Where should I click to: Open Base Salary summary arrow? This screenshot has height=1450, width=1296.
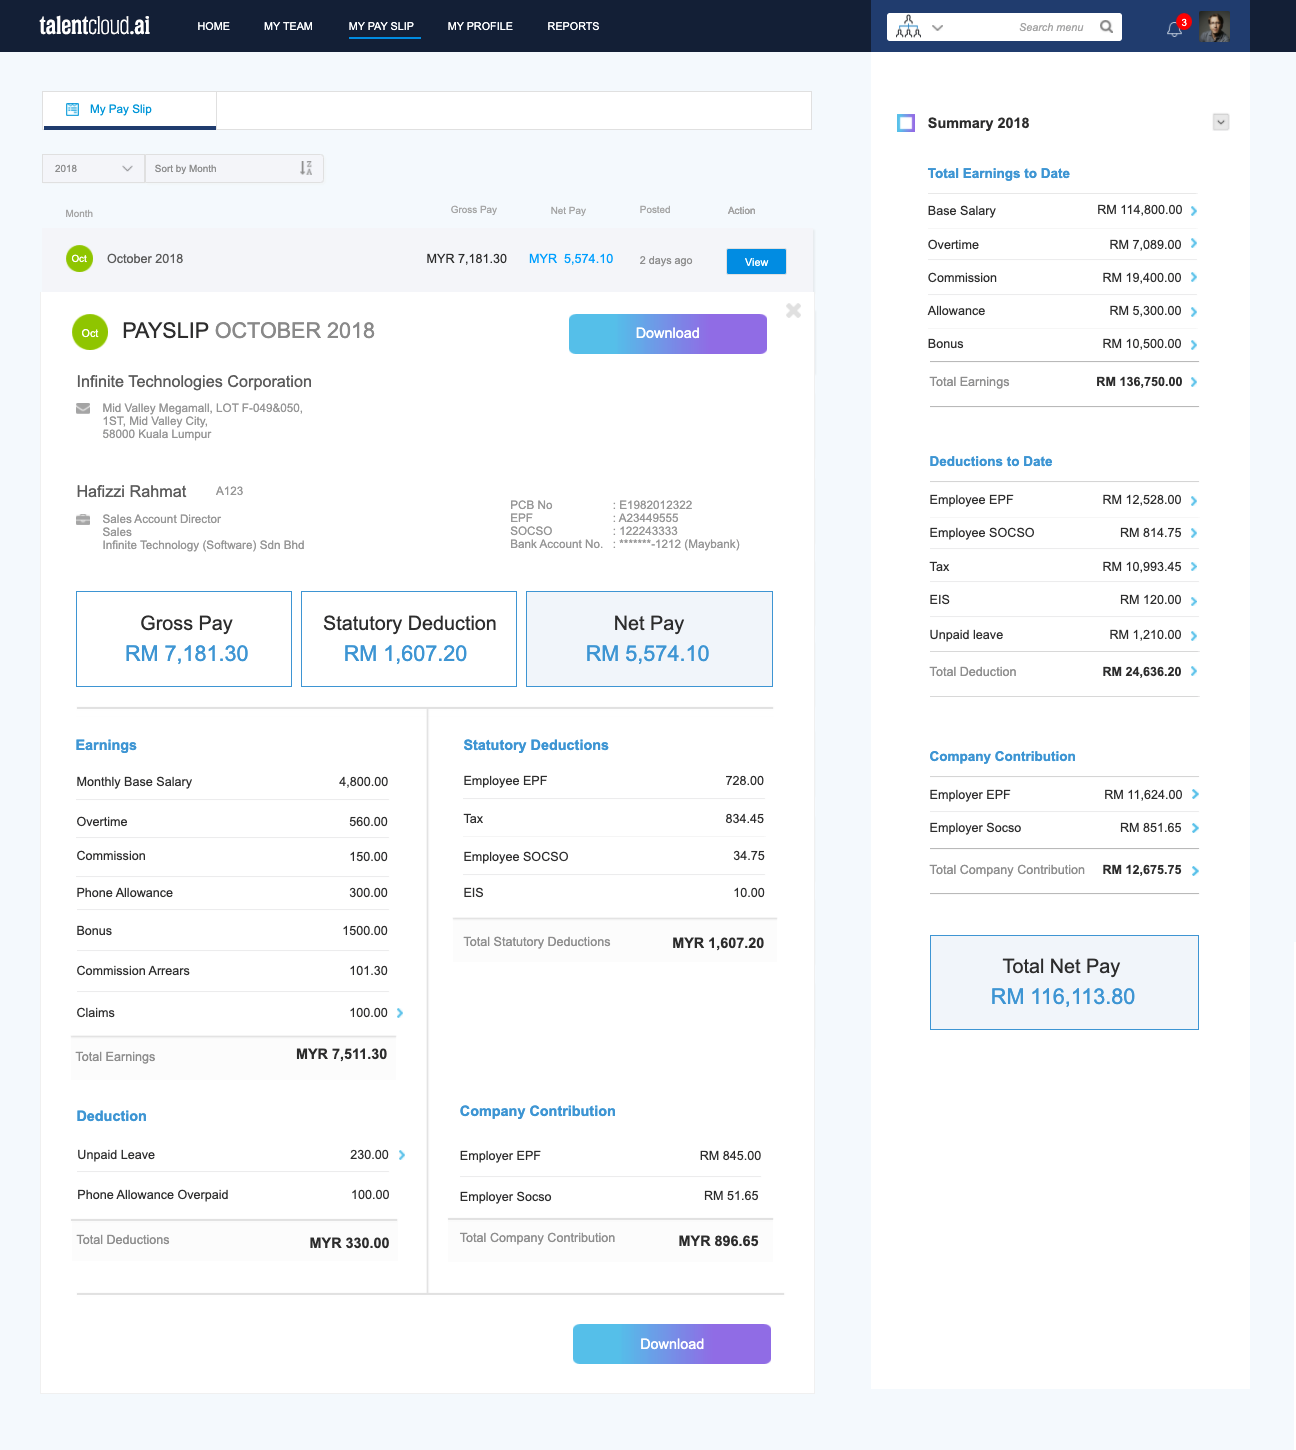(x=1194, y=211)
